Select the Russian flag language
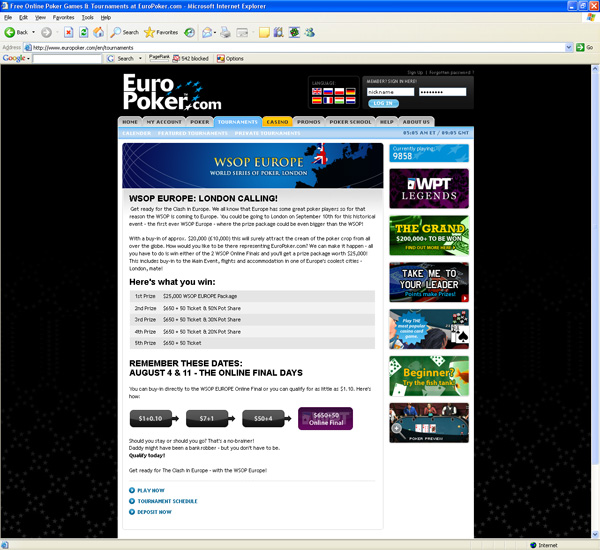 pos(328,91)
